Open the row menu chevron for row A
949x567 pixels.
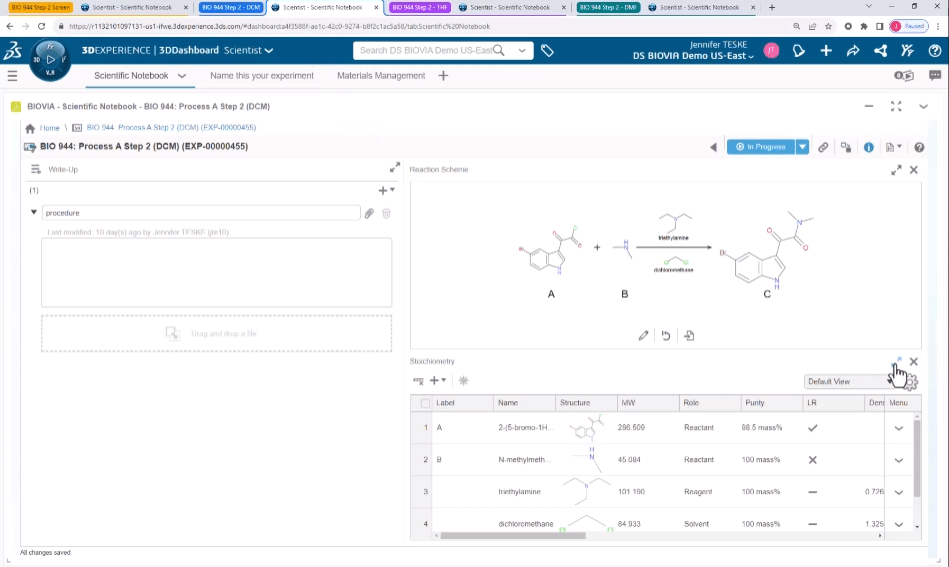899,428
